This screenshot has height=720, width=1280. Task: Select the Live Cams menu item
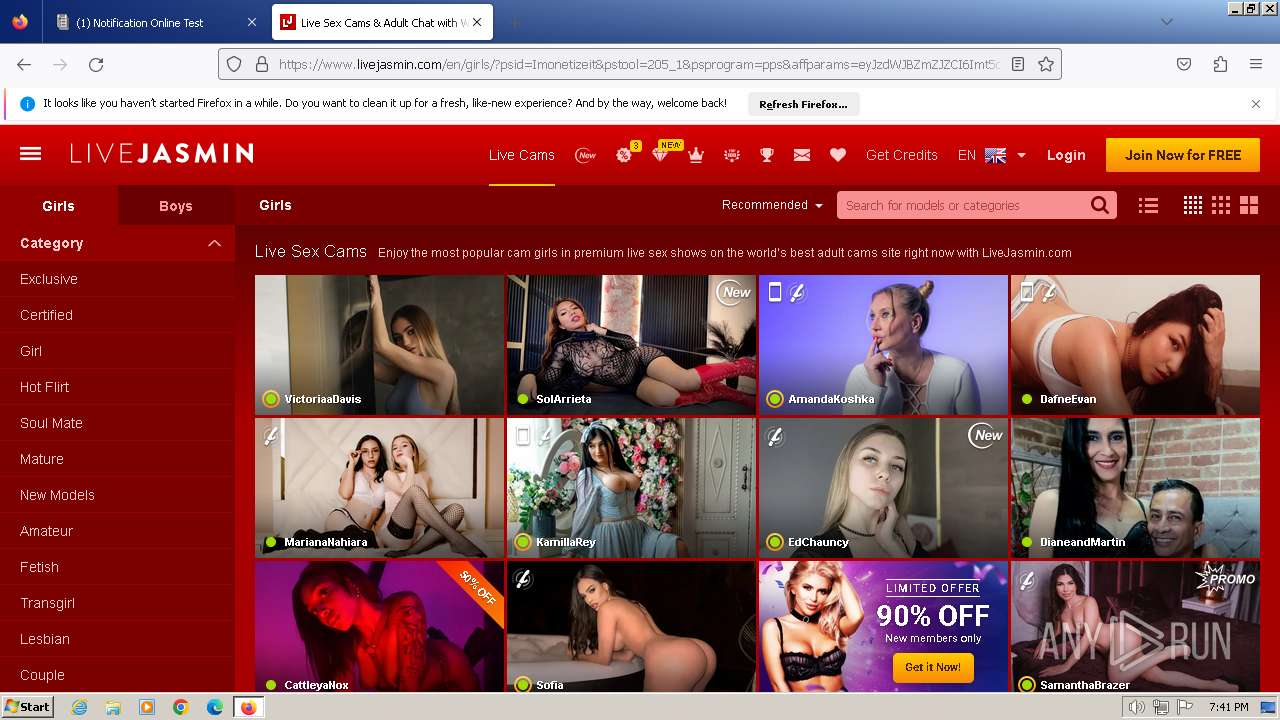point(522,155)
